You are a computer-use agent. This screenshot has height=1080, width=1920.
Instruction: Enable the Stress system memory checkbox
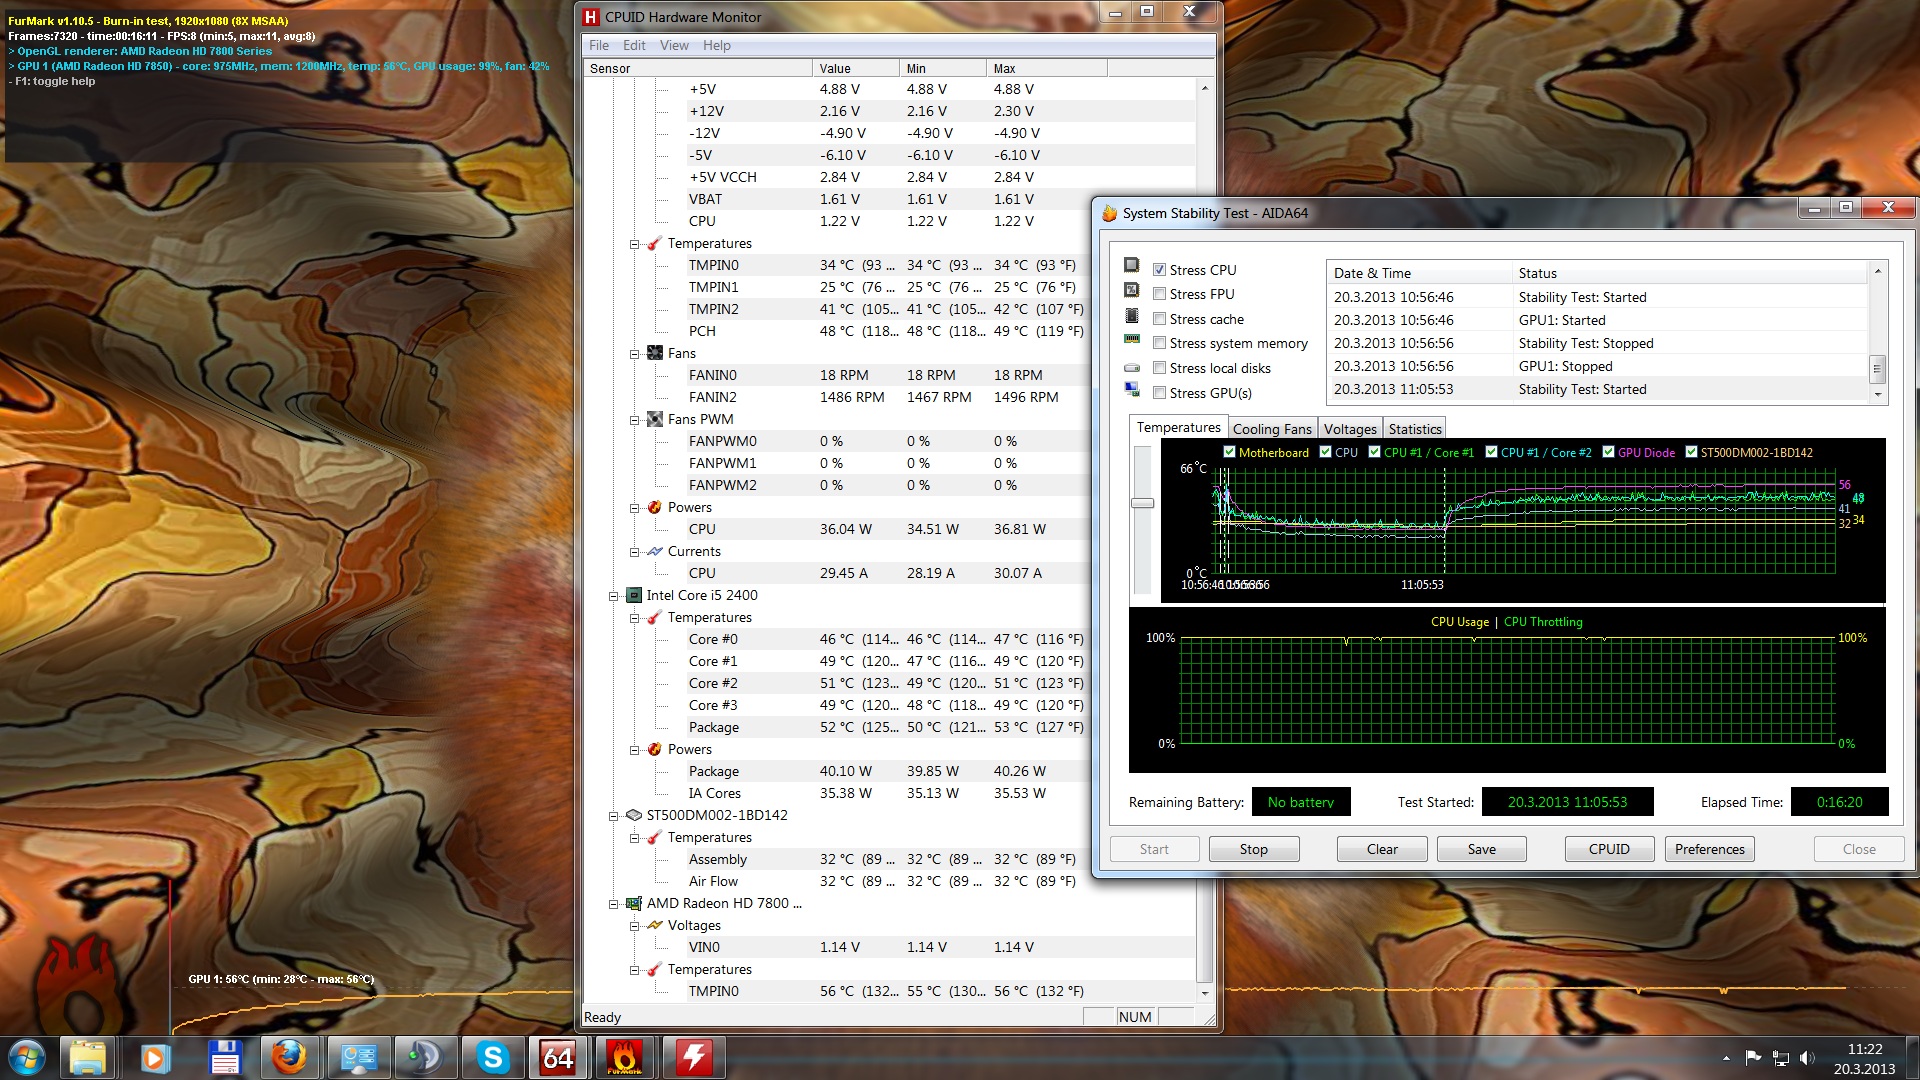(1159, 343)
